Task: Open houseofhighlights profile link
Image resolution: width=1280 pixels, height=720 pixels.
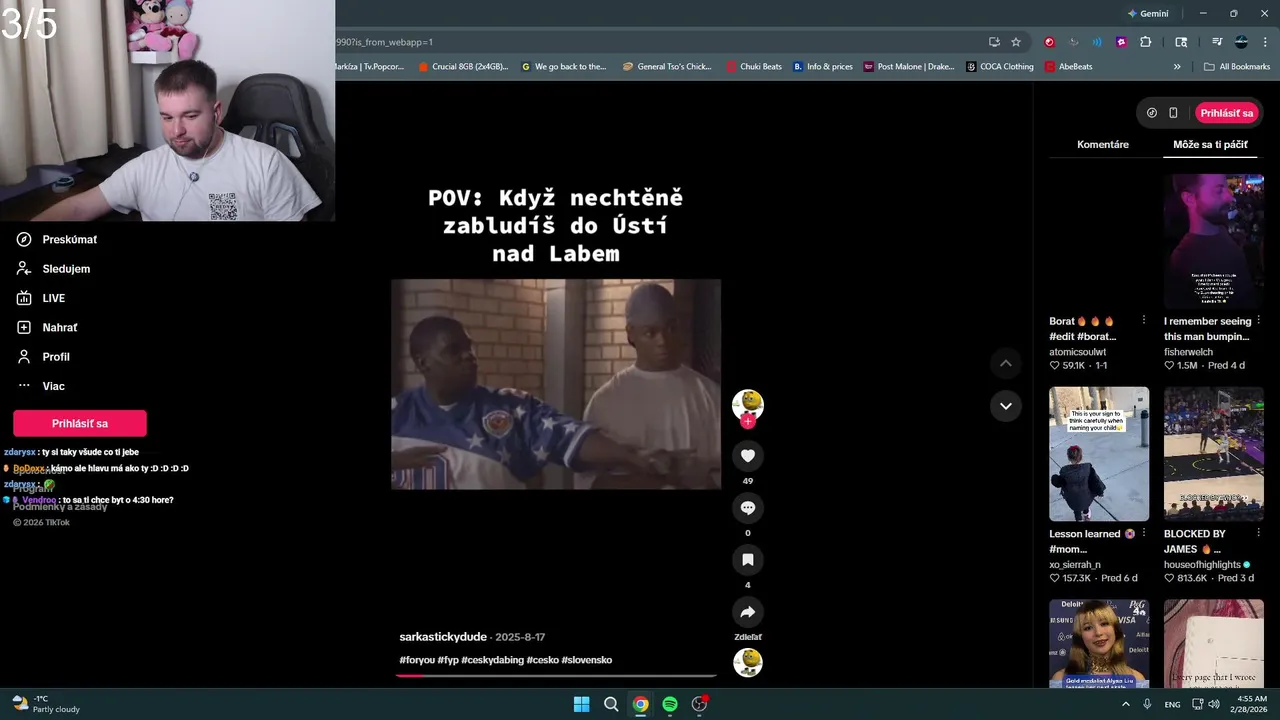Action: pos(1202,565)
